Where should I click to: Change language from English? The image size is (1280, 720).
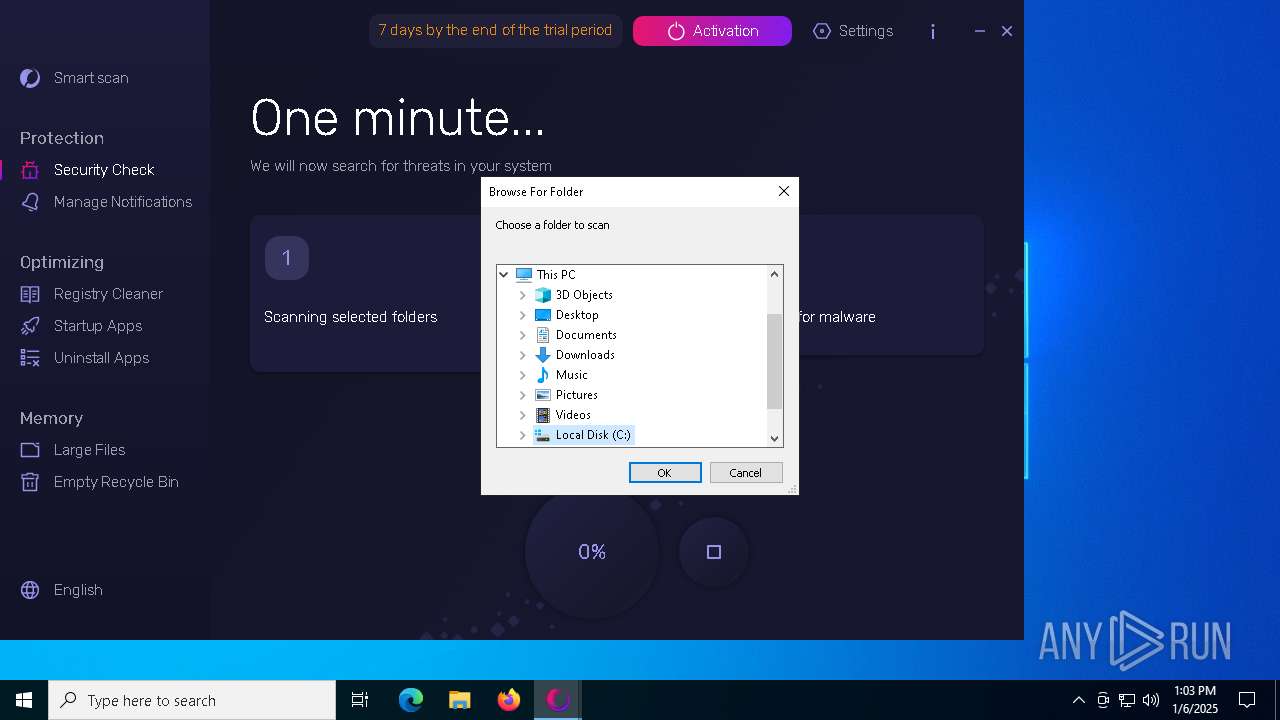[78, 590]
